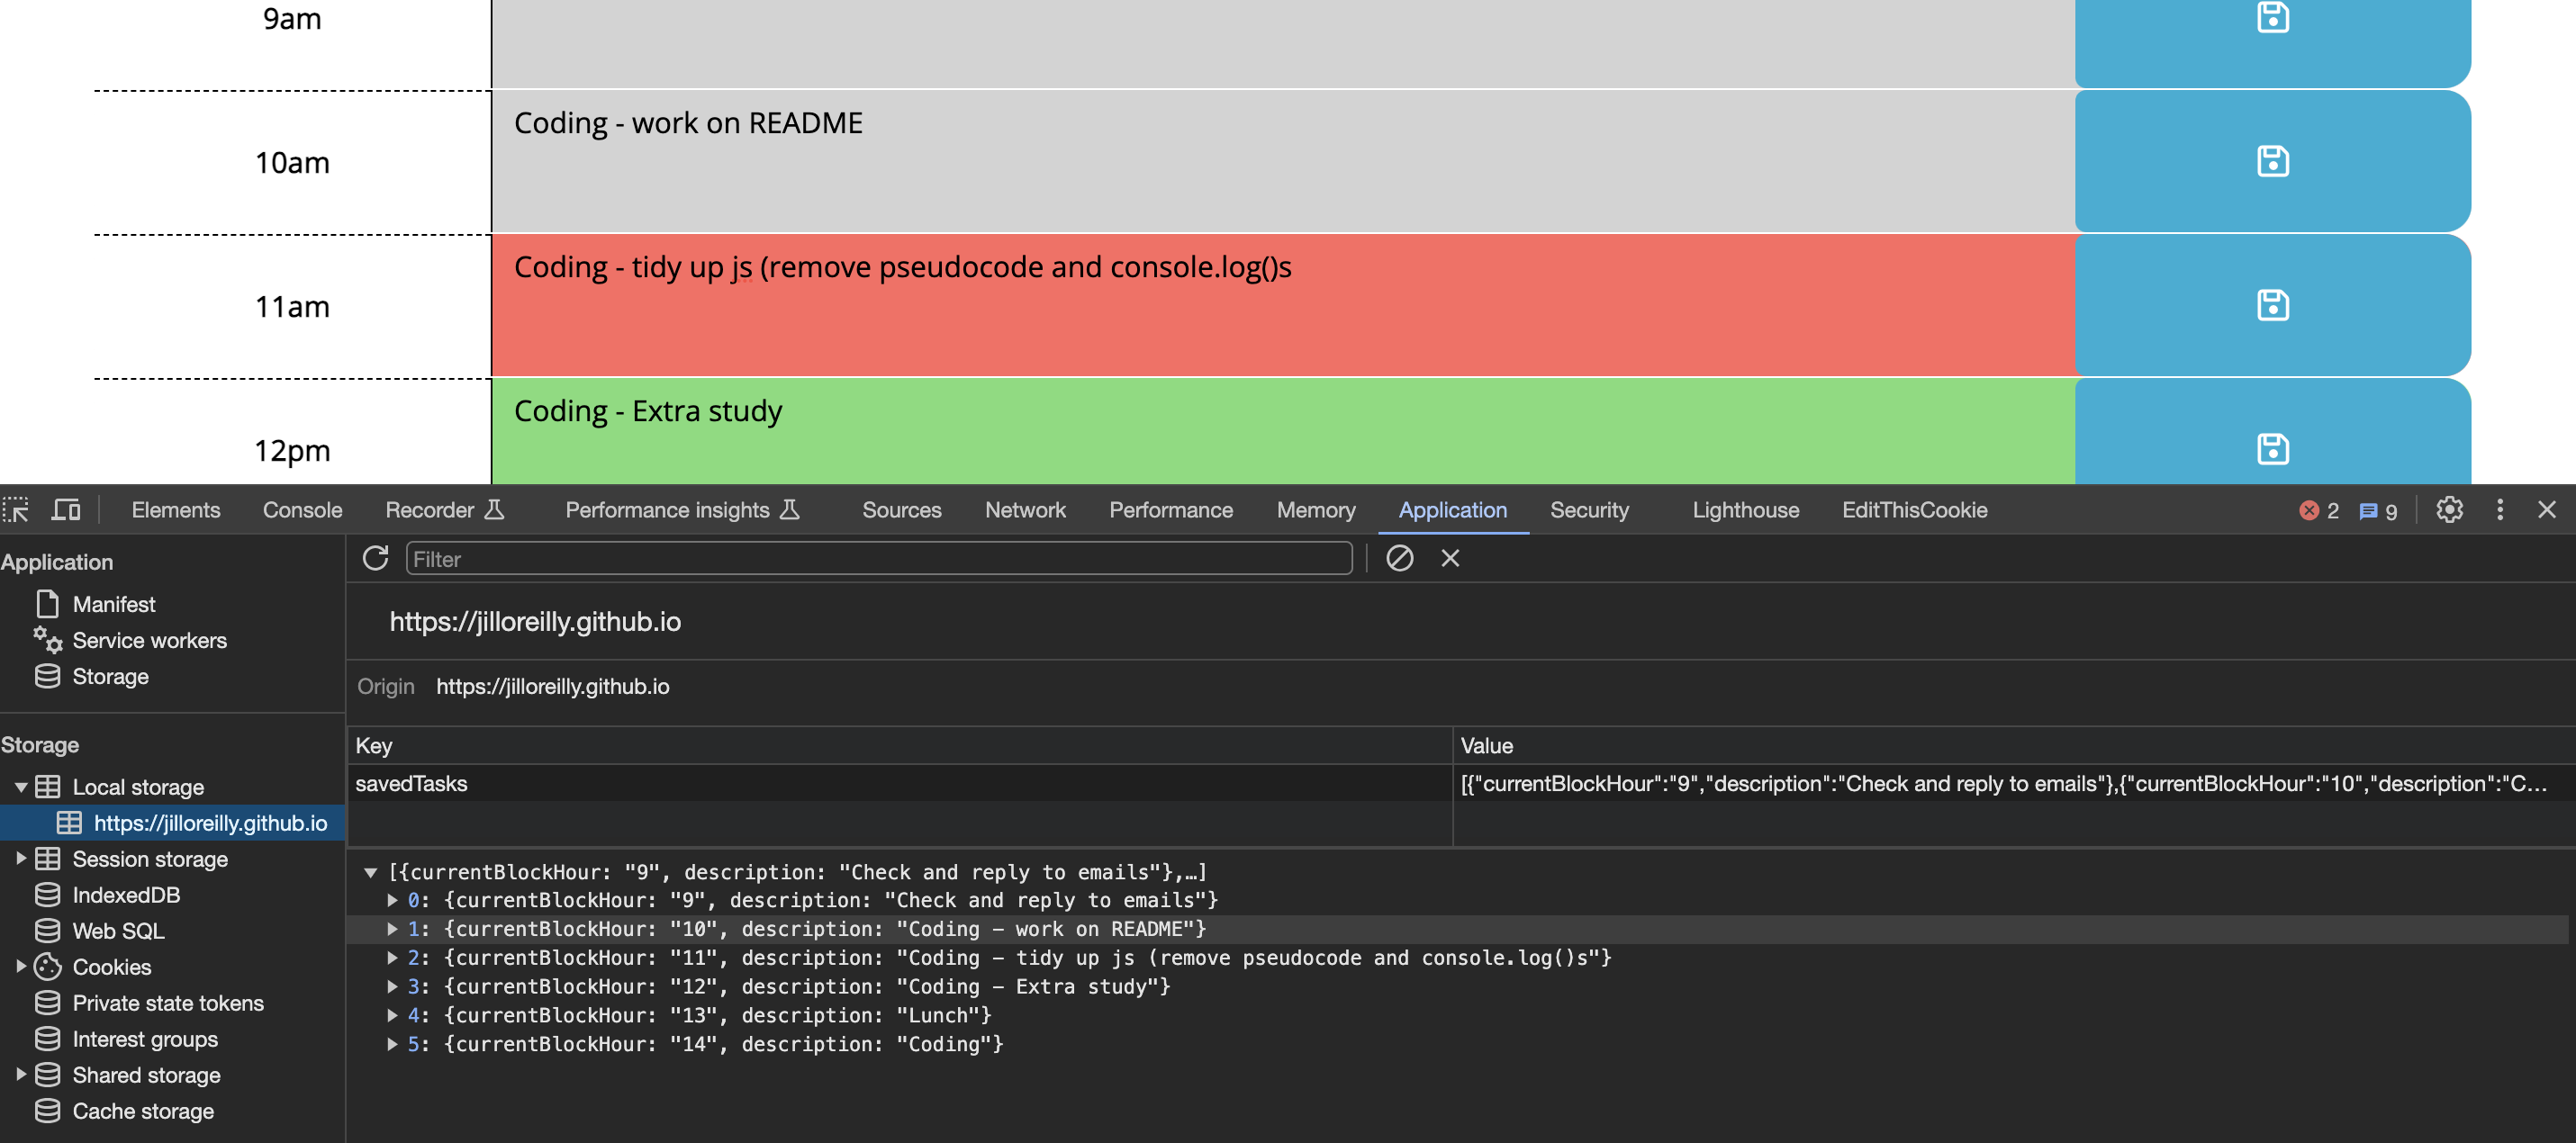Click the red error count badge
Viewport: 2576px width, 1143px height.
pyautogui.click(x=2318, y=511)
